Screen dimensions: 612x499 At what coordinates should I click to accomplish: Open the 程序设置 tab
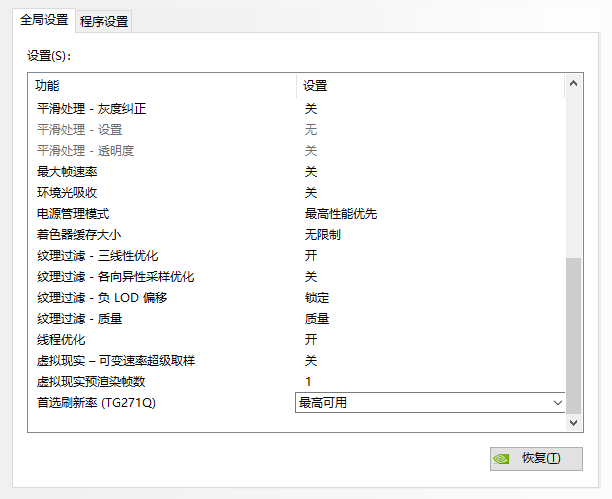104,21
